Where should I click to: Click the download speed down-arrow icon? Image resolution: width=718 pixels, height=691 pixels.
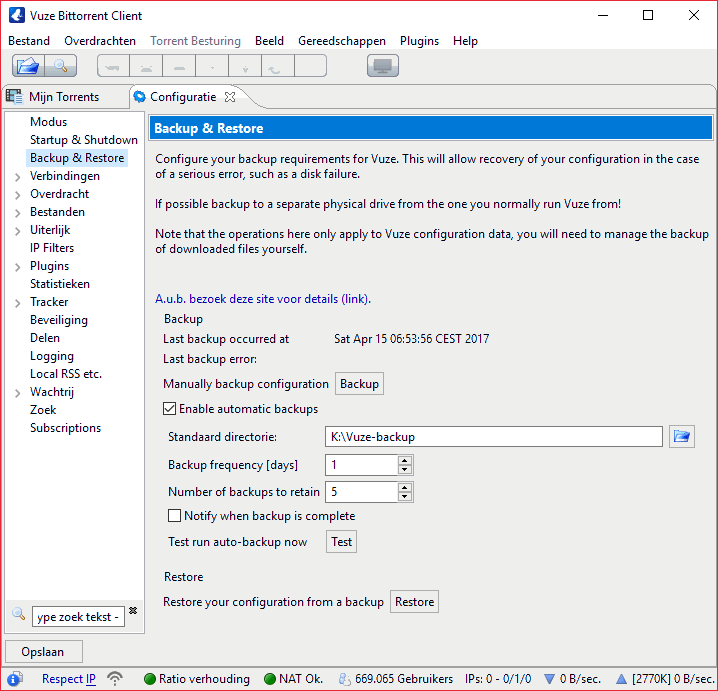[x=549, y=679]
